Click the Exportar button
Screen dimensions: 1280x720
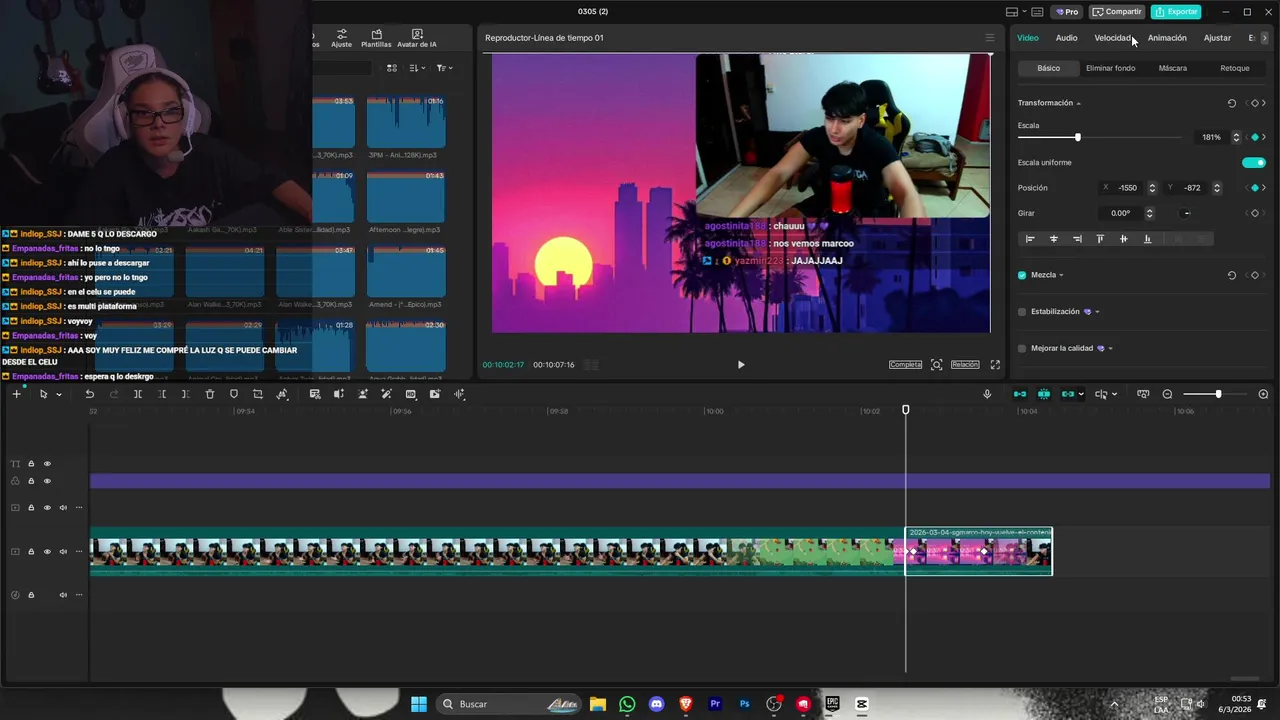pyautogui.click(x=1176, y=12)
